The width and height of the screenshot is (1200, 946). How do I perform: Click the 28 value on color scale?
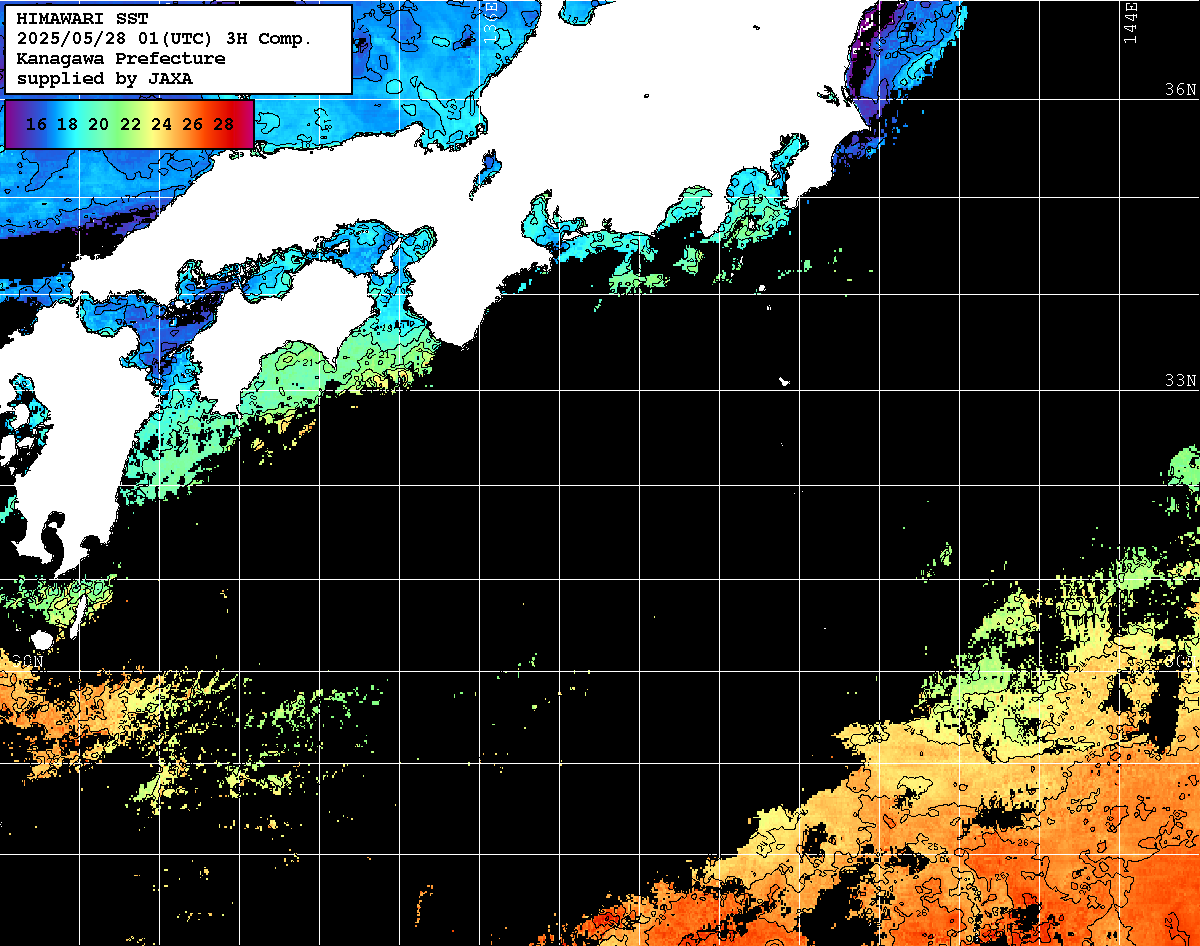pyautogui.click(x=224, y=124)
